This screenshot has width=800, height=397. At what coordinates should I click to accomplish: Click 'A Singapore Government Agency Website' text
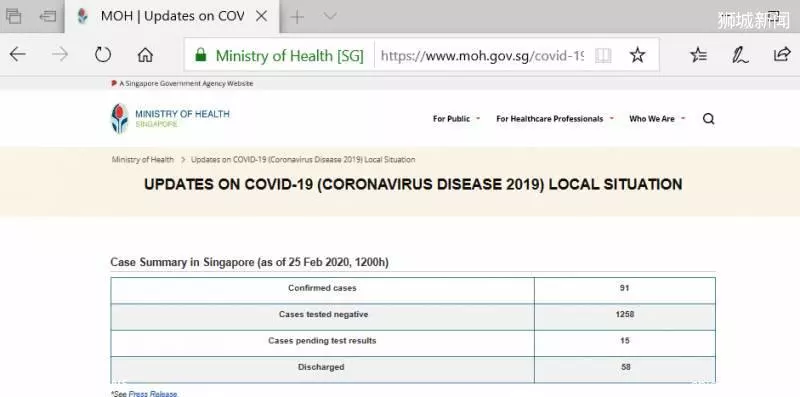tap(186, 83)
